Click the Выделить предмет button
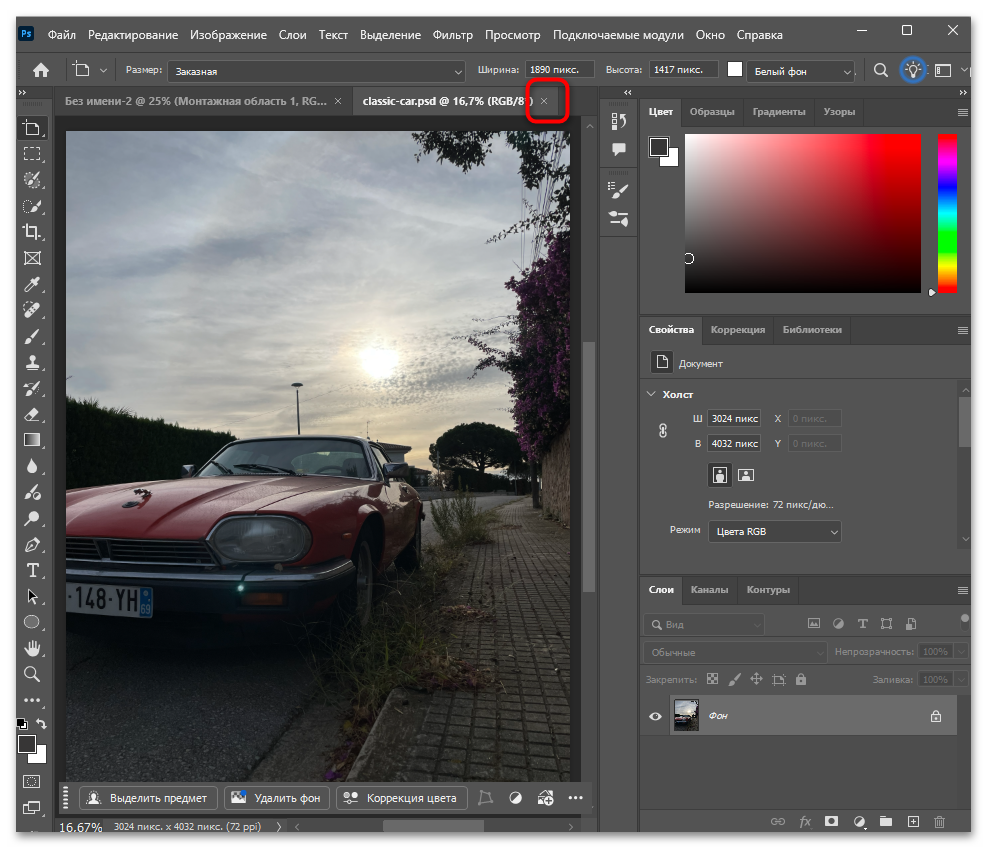 pos(147,797)
